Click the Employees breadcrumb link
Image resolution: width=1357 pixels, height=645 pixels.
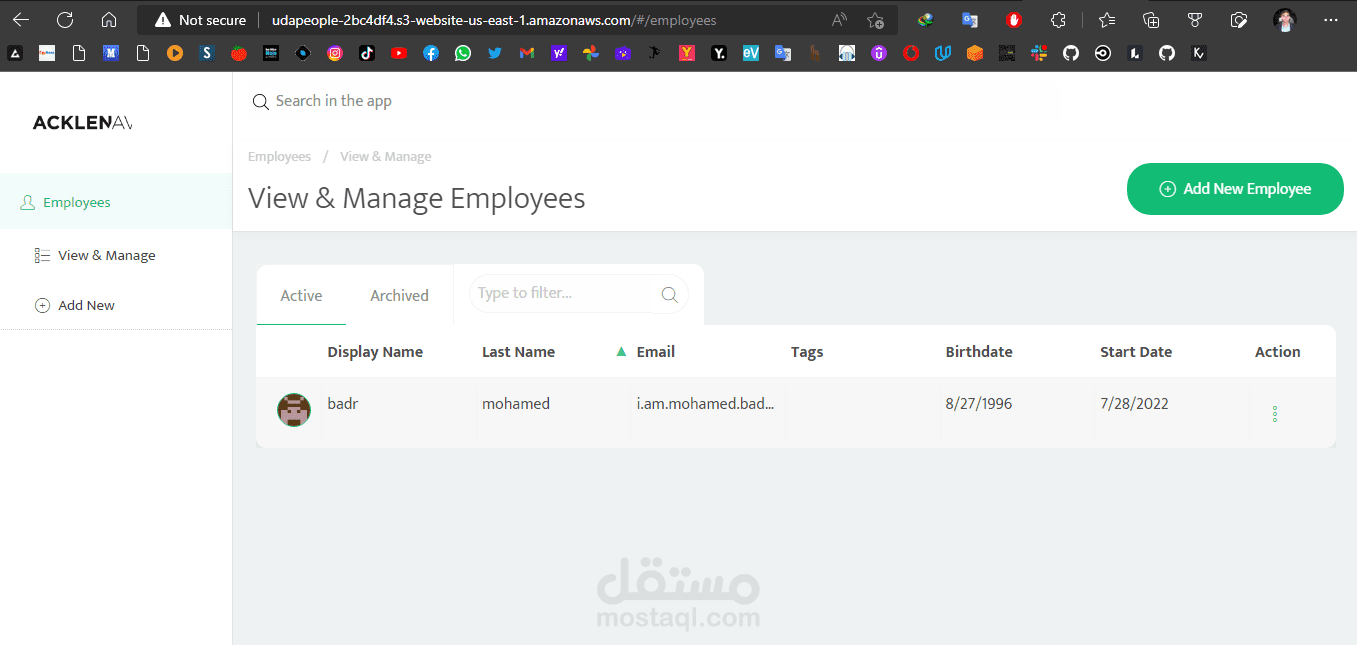pyautogui.click(x=280, y=156)
